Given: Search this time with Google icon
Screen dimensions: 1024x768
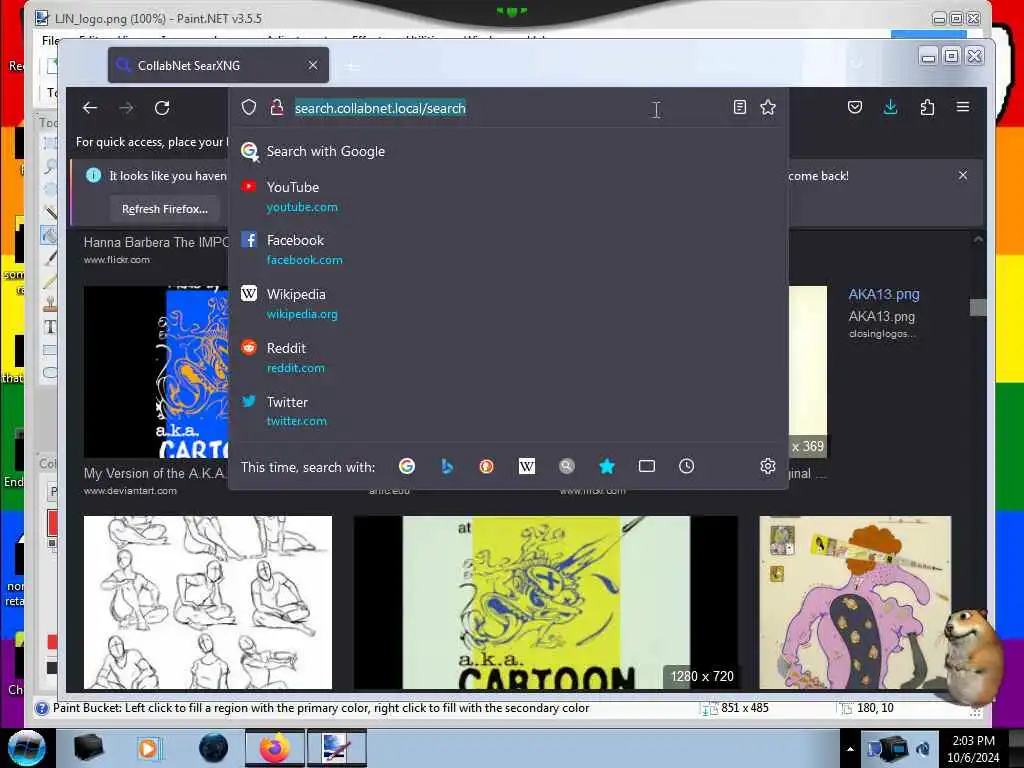Looking at the screenshot, I should pyautogui.click(x=407, y=466).
